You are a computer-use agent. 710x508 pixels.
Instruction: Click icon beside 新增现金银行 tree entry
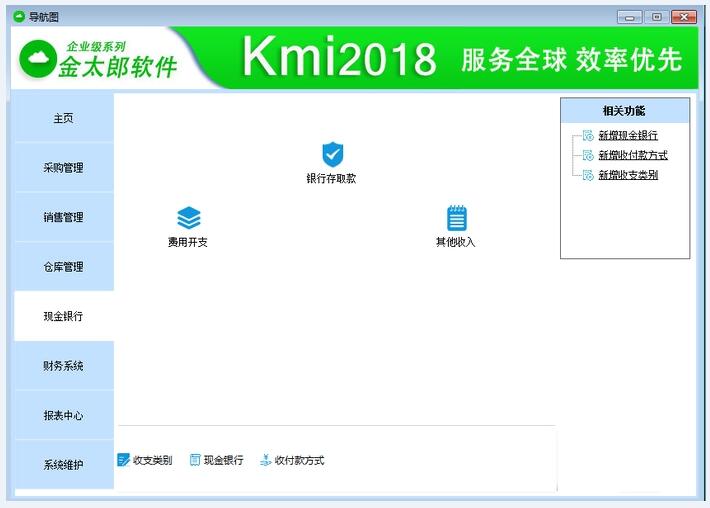(x=588, y=136)
